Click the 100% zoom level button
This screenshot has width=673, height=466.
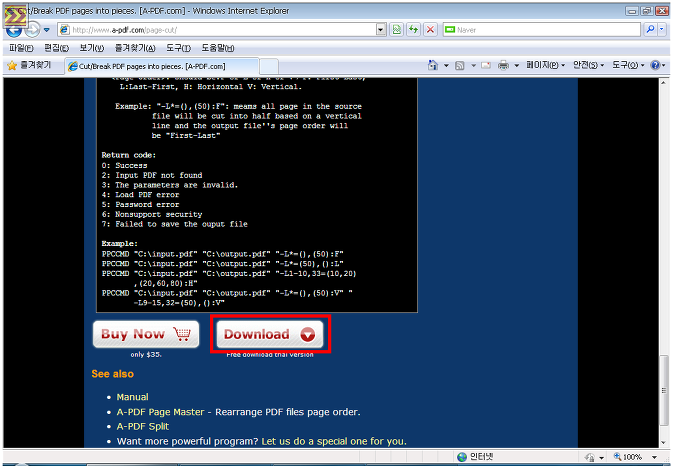click(x=628, y=457)
